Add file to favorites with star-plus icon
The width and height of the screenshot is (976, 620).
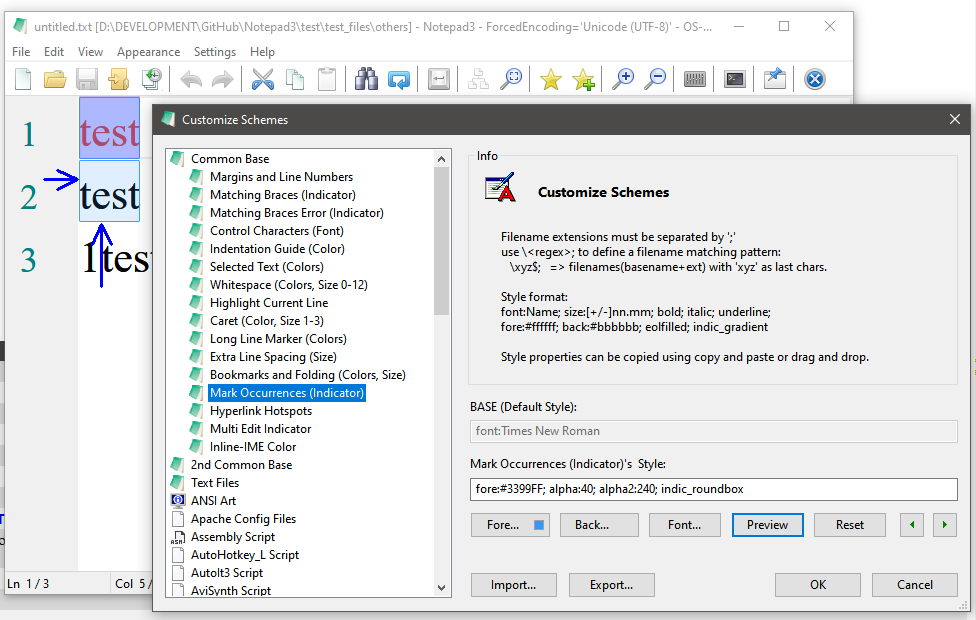coord(583,78)
